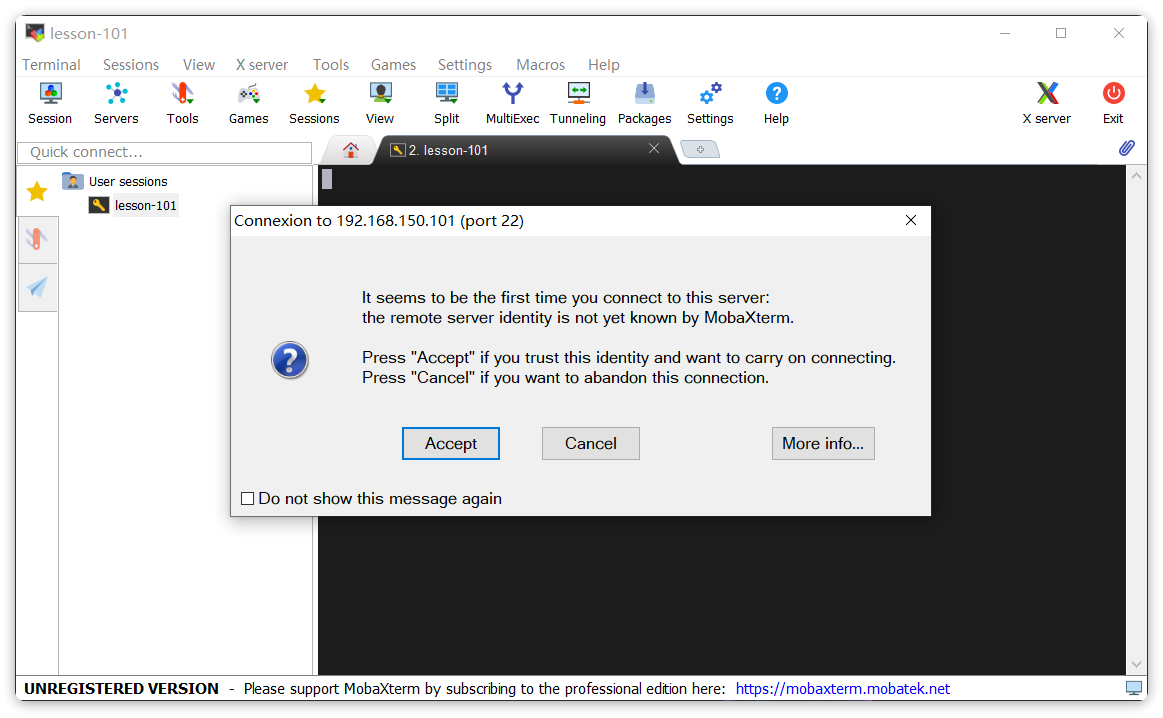Enable 'Do not show this message again'
This screenshot has height=718, width=1163.
point(248,499)
